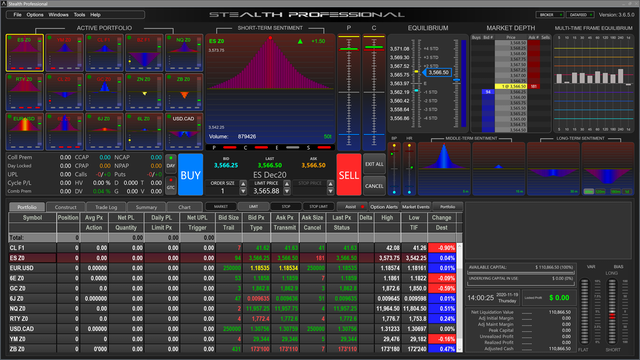This screenshot has height=360, width=640.
Task: Select the STOP order type
Action: [286, 207]
